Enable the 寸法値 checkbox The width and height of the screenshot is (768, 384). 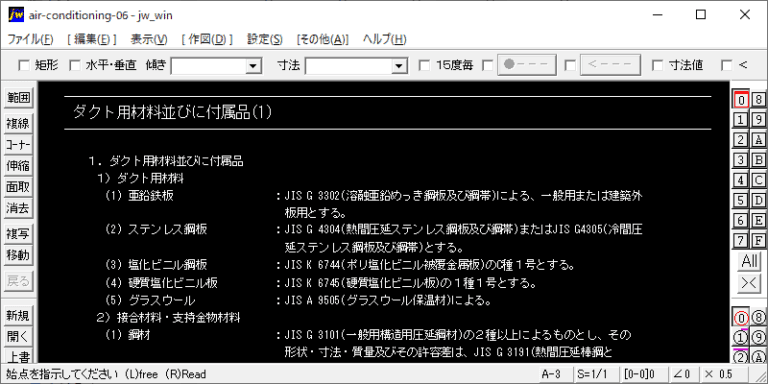coord(658,65)
